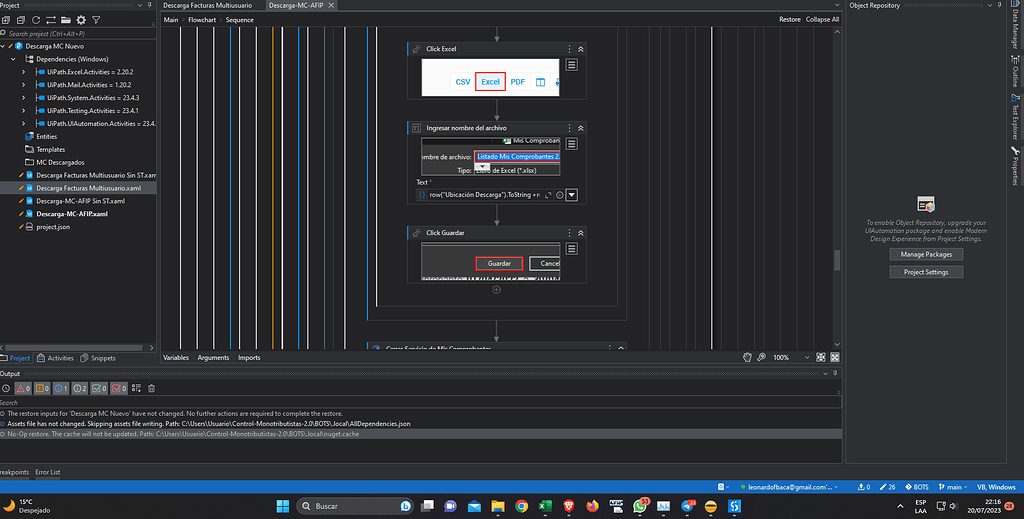1024x519 pixels.
Task: Clear all output with the trash icon
Action: click(x=151, y=388)
